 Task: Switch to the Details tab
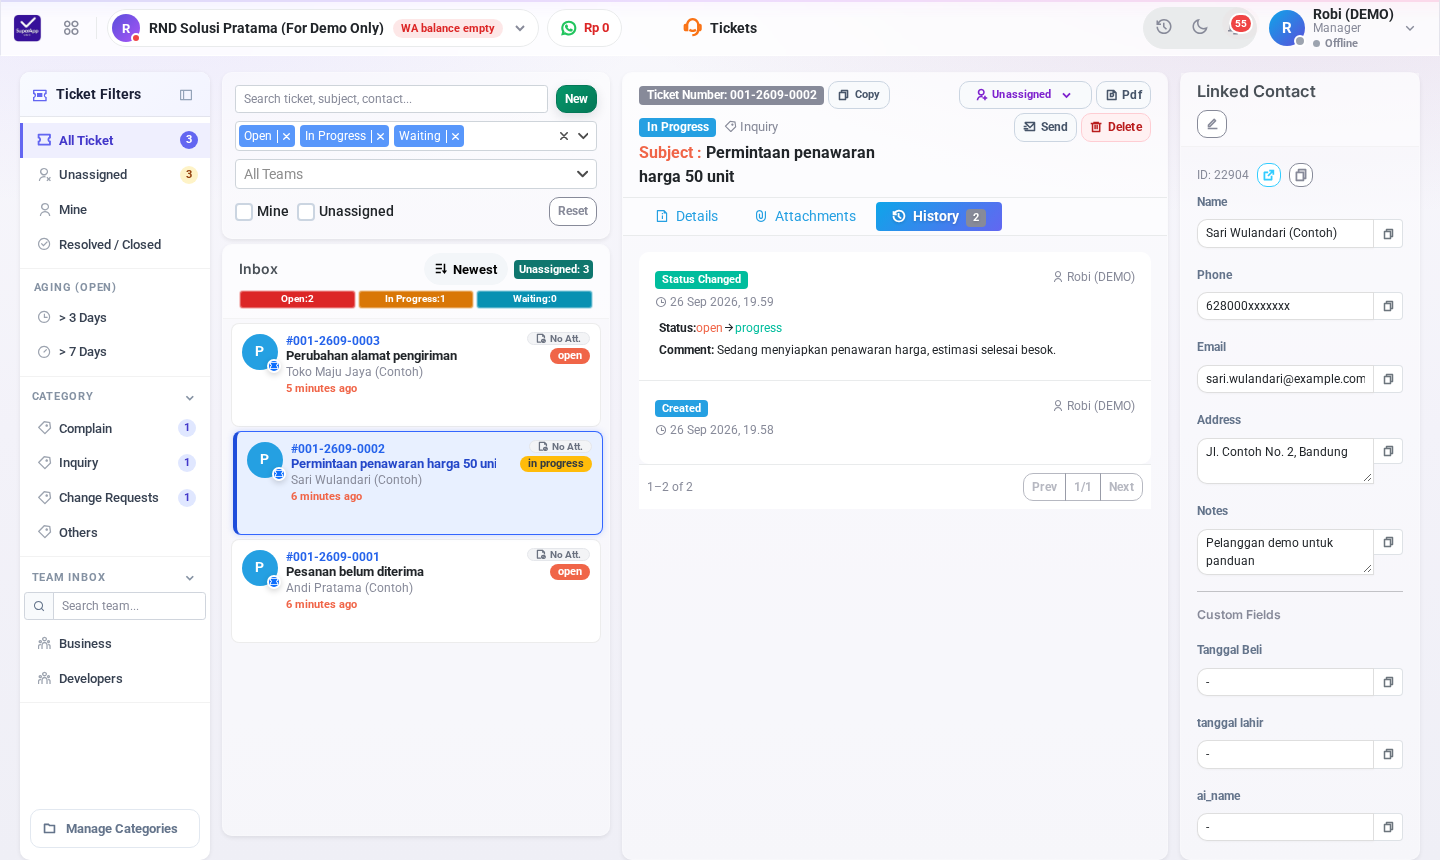point(687,217)
